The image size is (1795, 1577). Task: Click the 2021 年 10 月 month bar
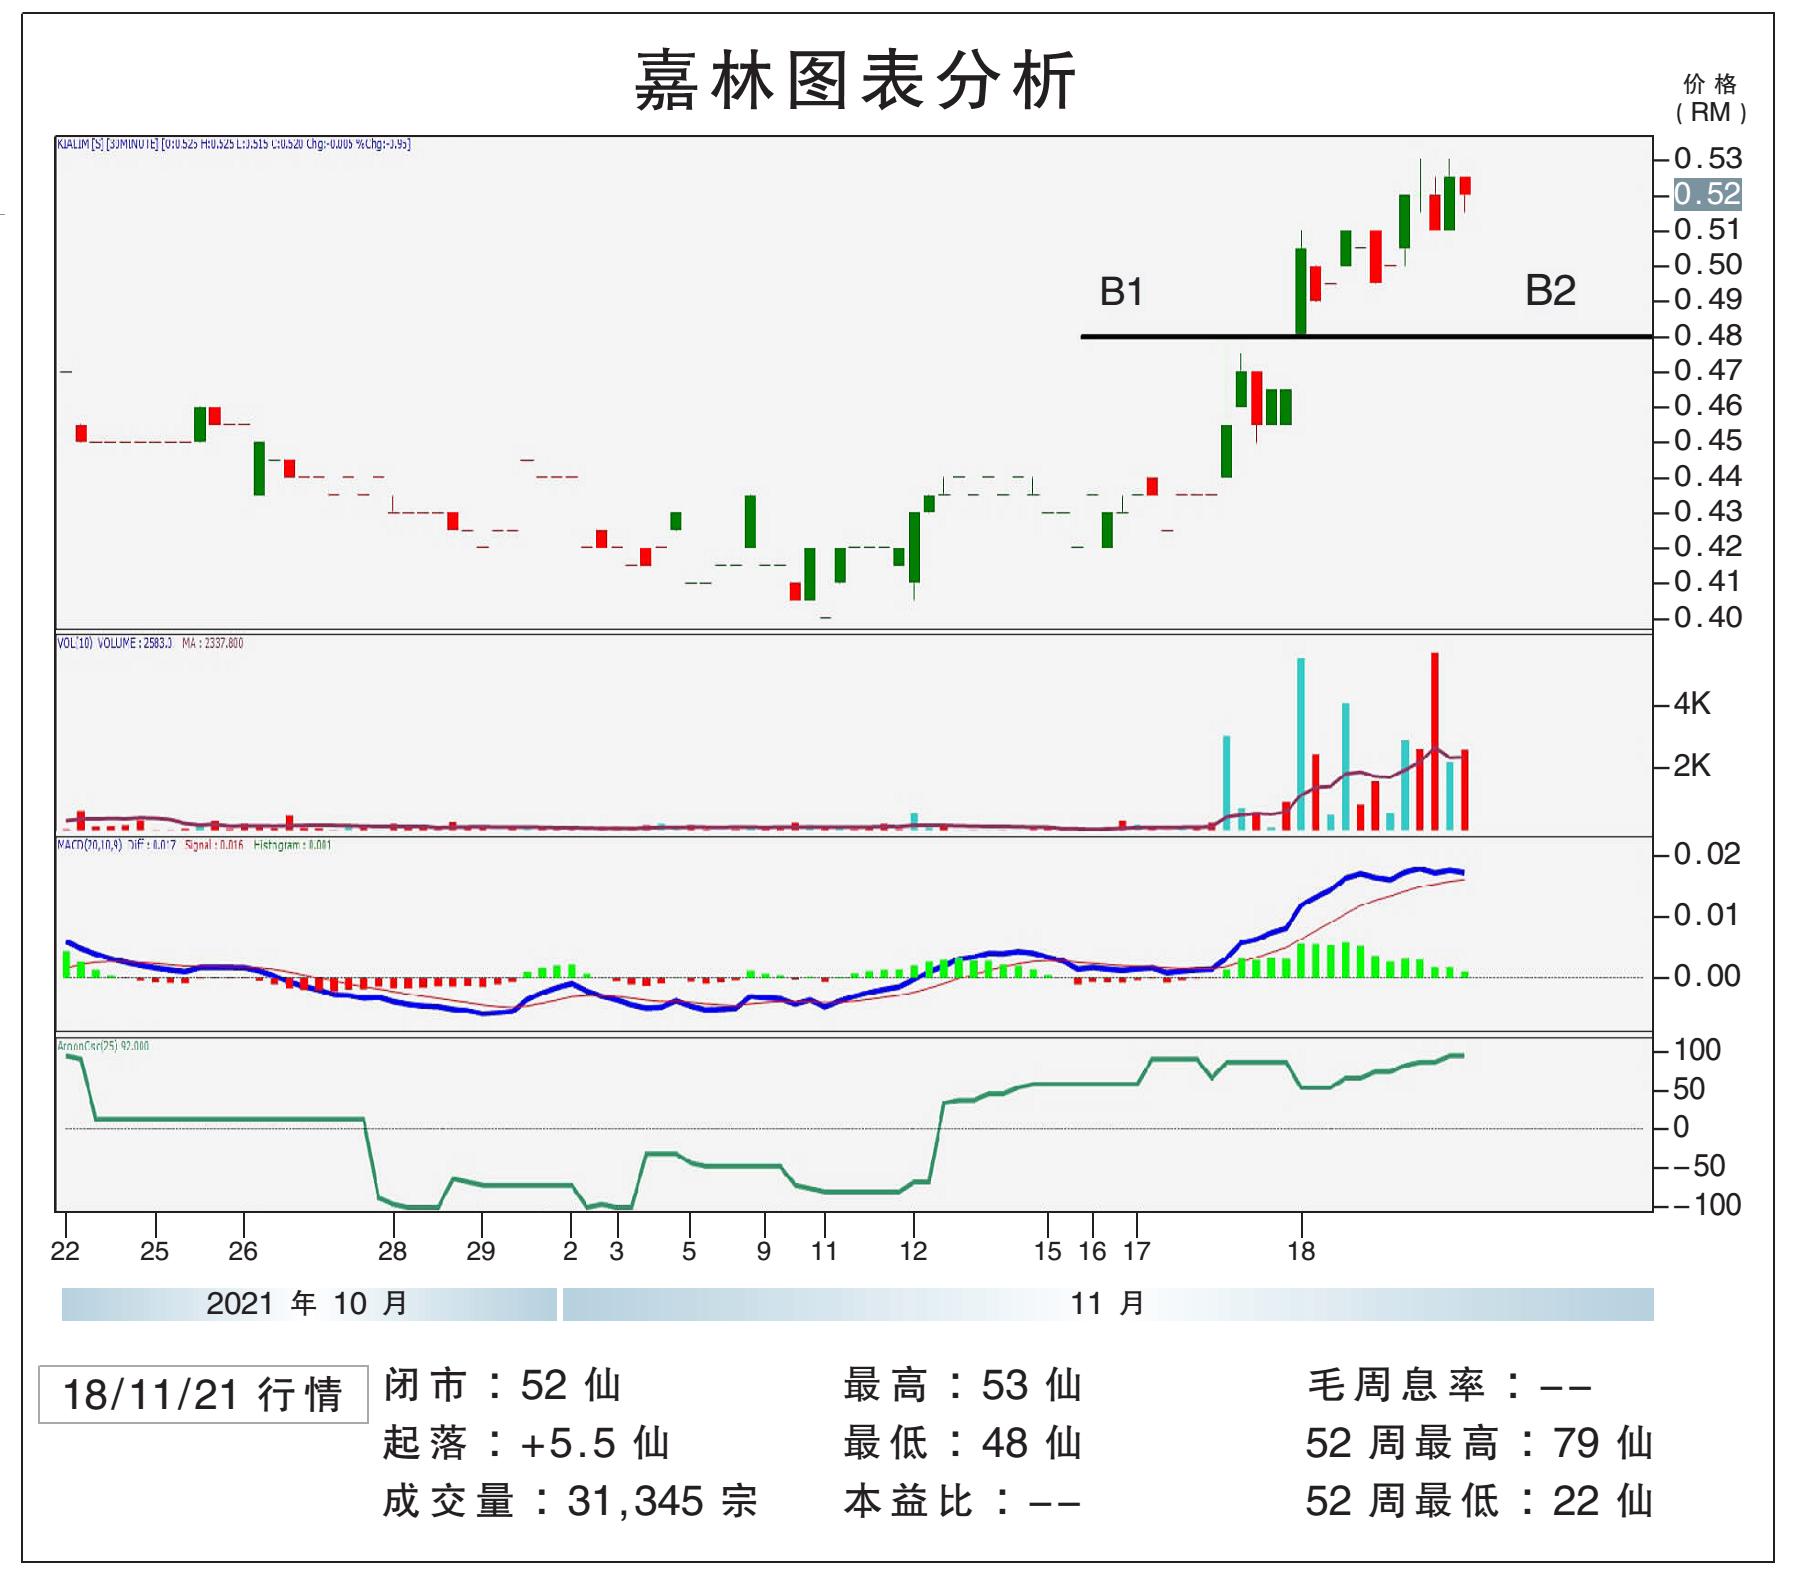click(x=308, y=1304)
